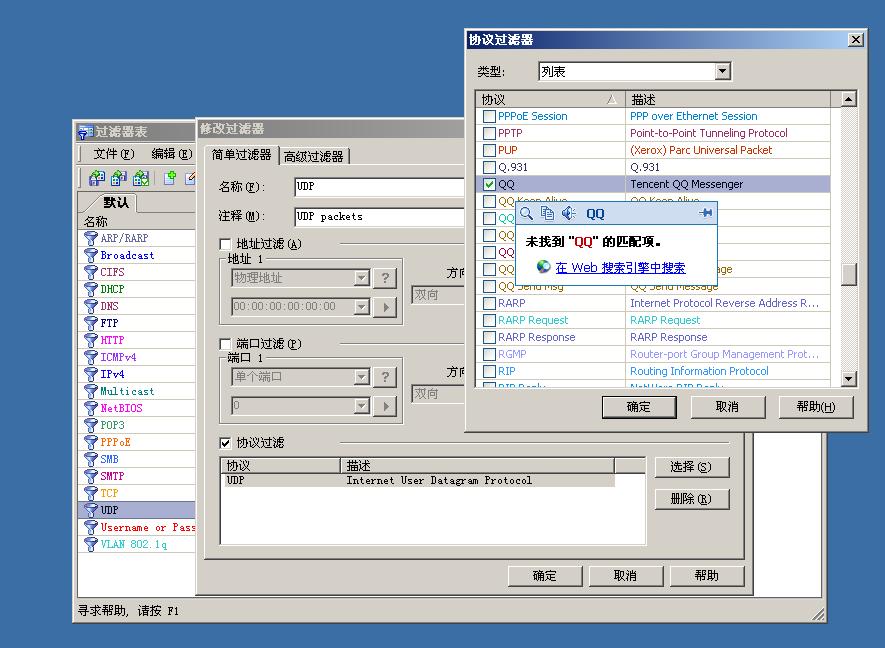Click the 注释 field containing UDP packets
The image size is (885, 648).
coord(379,216)
